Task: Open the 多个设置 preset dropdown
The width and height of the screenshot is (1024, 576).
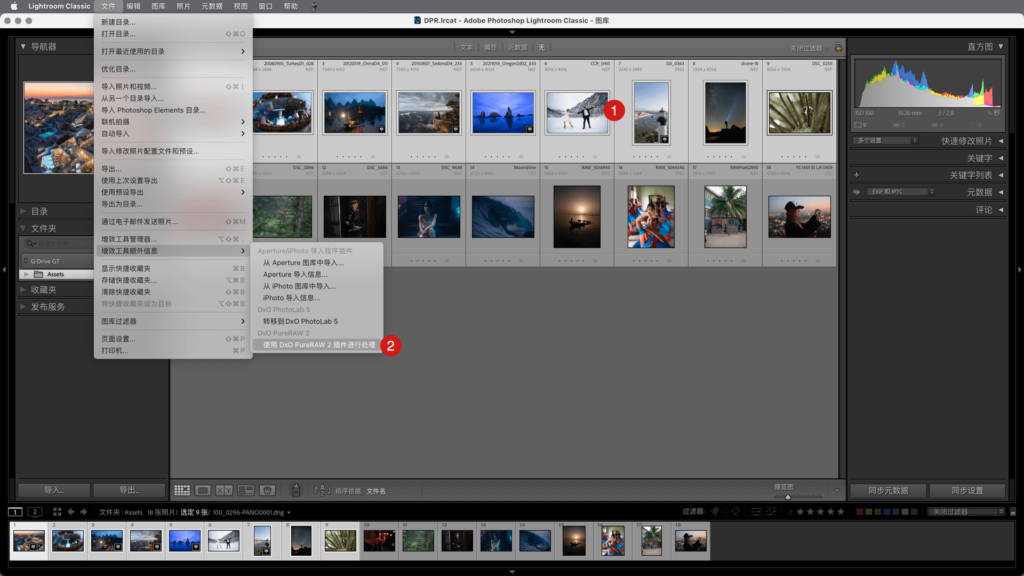Action: coord(886,140)
